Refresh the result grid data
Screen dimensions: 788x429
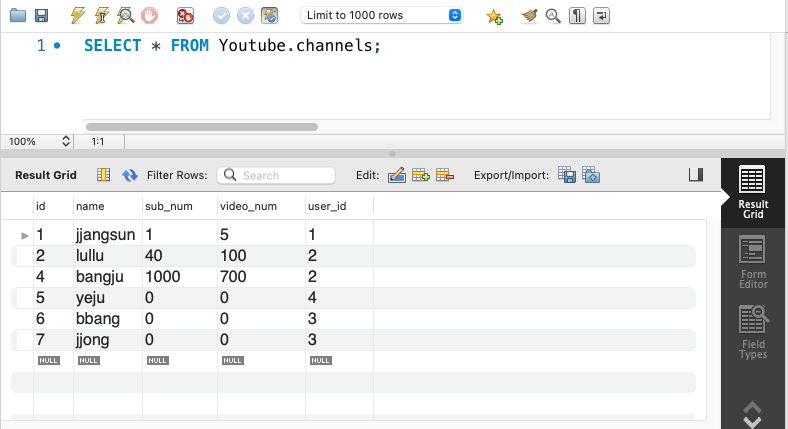[130, 175]
